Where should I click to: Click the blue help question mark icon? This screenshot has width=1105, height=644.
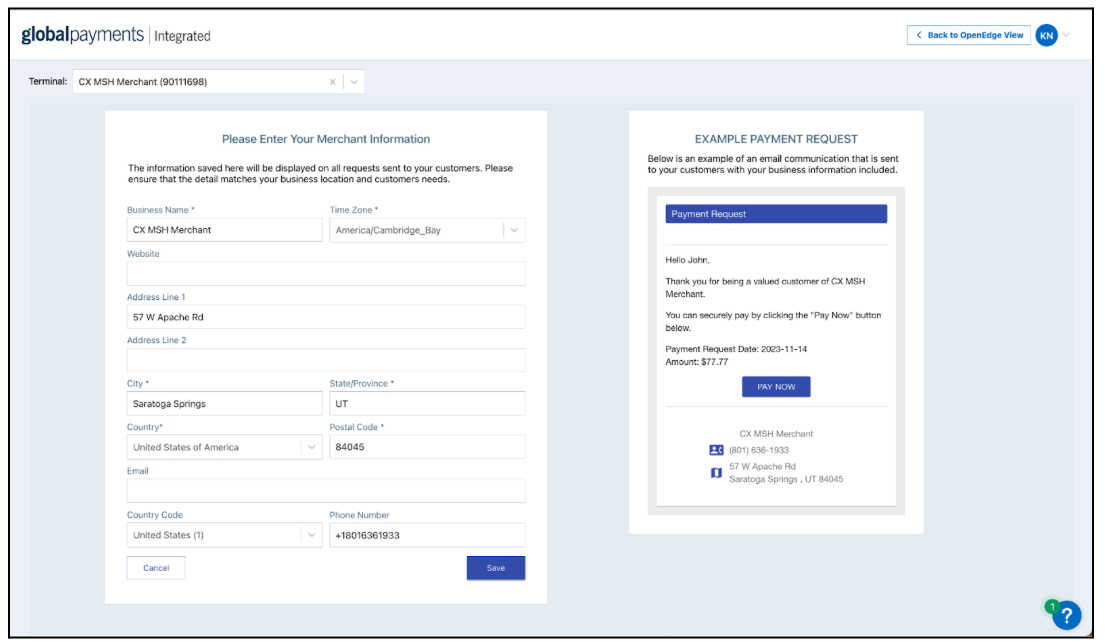click(1066, 615)
